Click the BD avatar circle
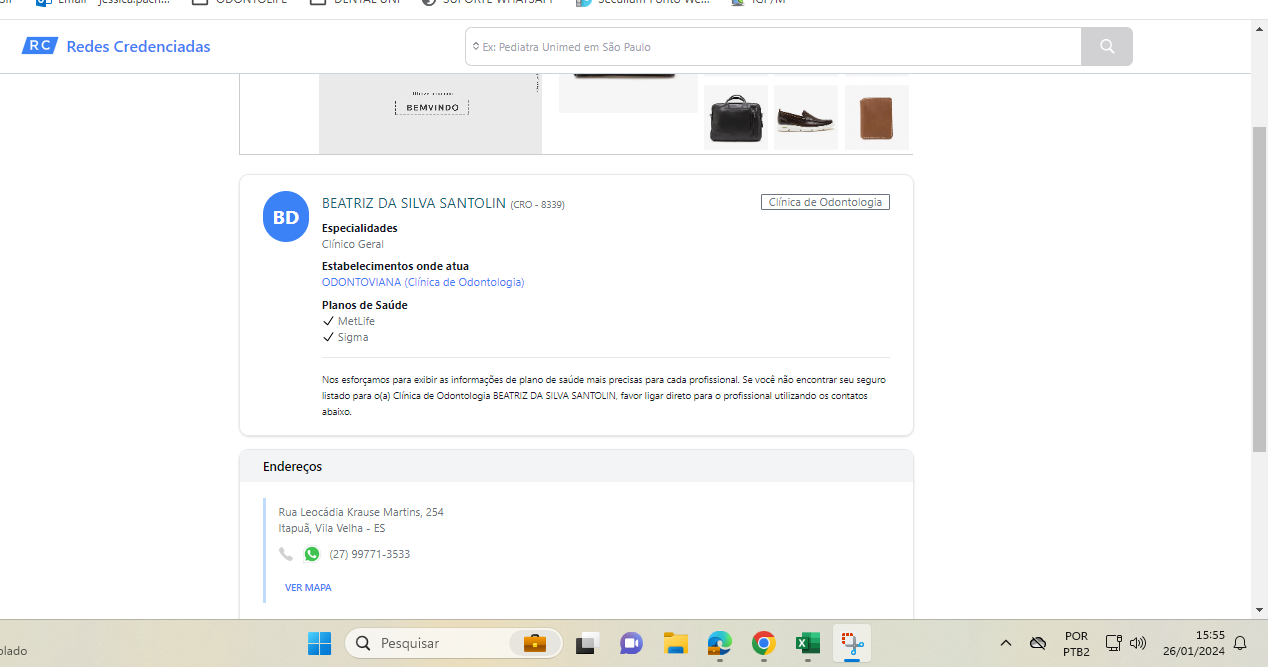The height and width of the screenshot is (667, 1268). click(286, 217)
